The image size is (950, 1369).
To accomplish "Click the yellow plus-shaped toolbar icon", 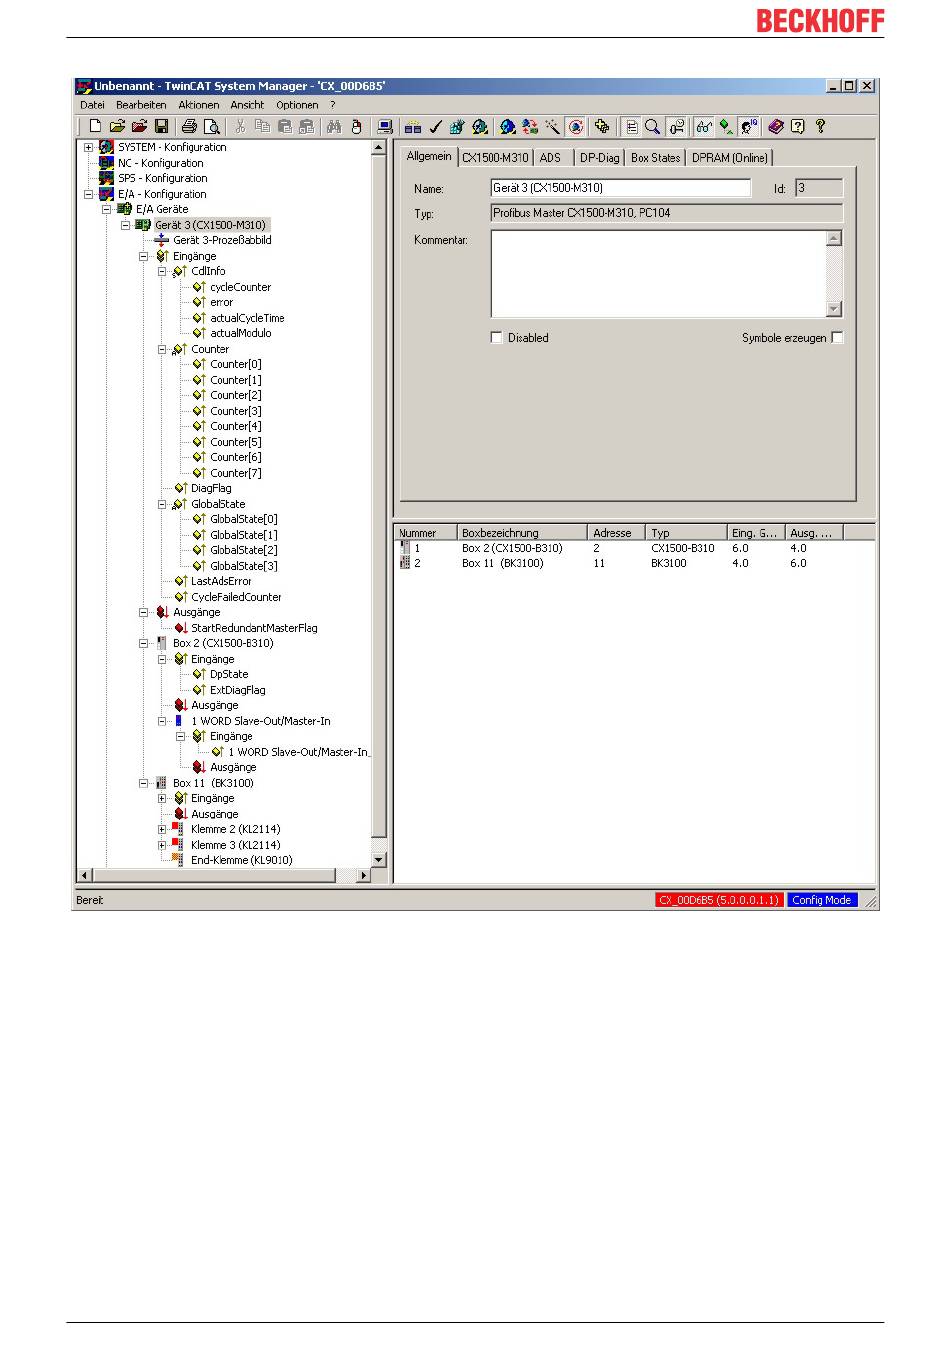I will pyautogui.click(x=601, y=126).
